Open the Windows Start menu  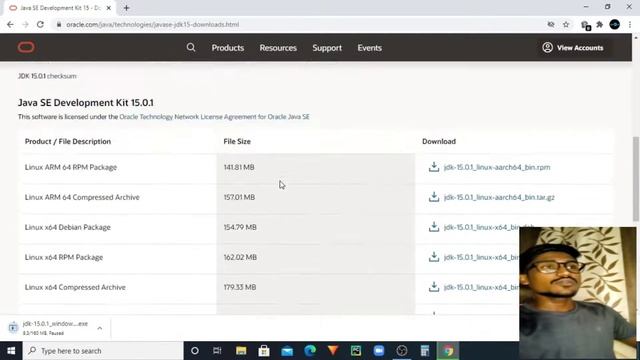pos(11,351)
